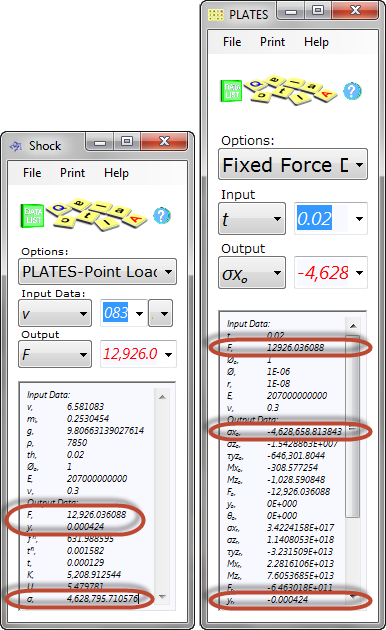The height and width of the screenshot is (630, 386).
Task: Open File menu in Shock window
Action: pyautogui.click(x=32, y=173)
